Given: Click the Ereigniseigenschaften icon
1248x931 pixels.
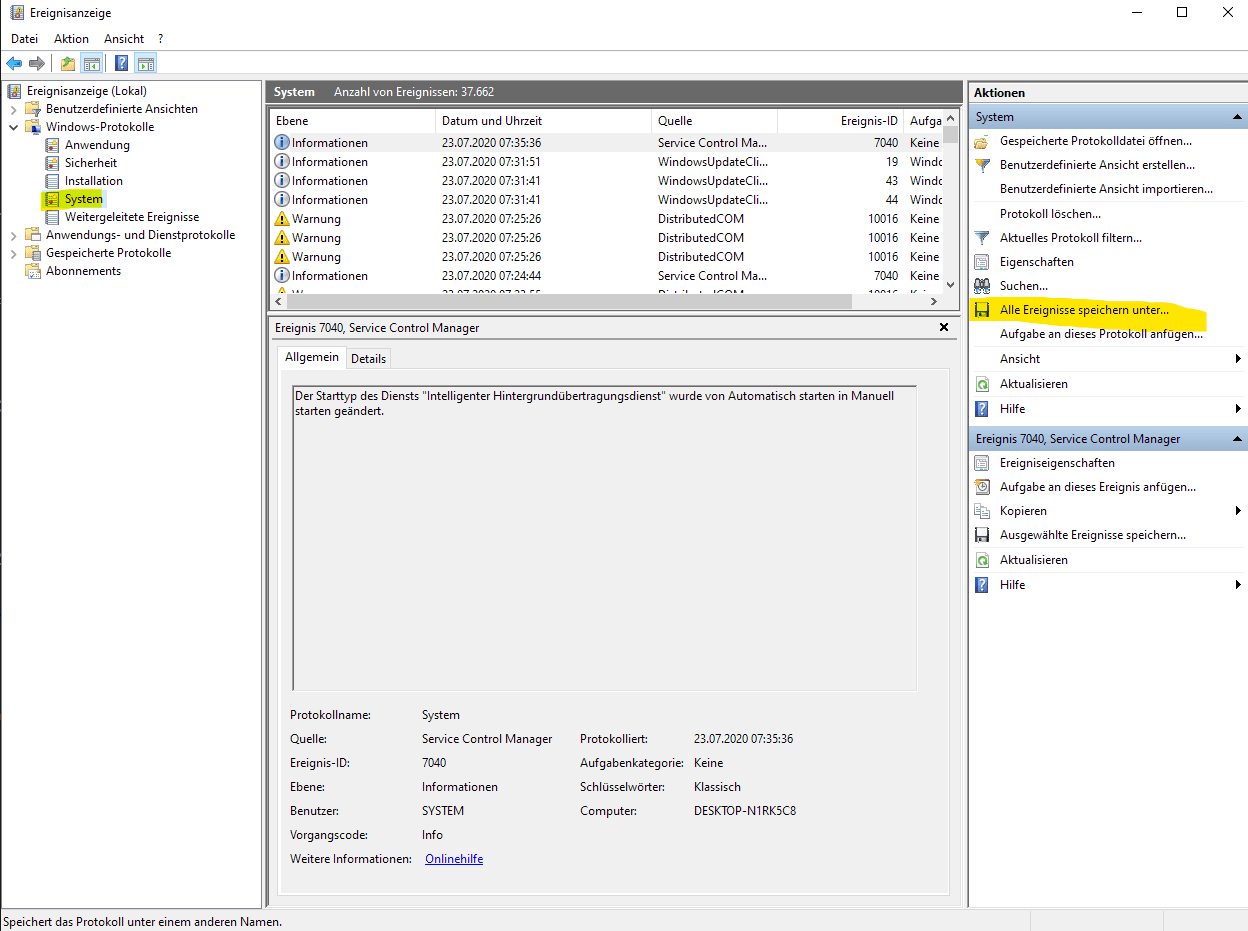Looking at the screenshot, I should [982, 463].
